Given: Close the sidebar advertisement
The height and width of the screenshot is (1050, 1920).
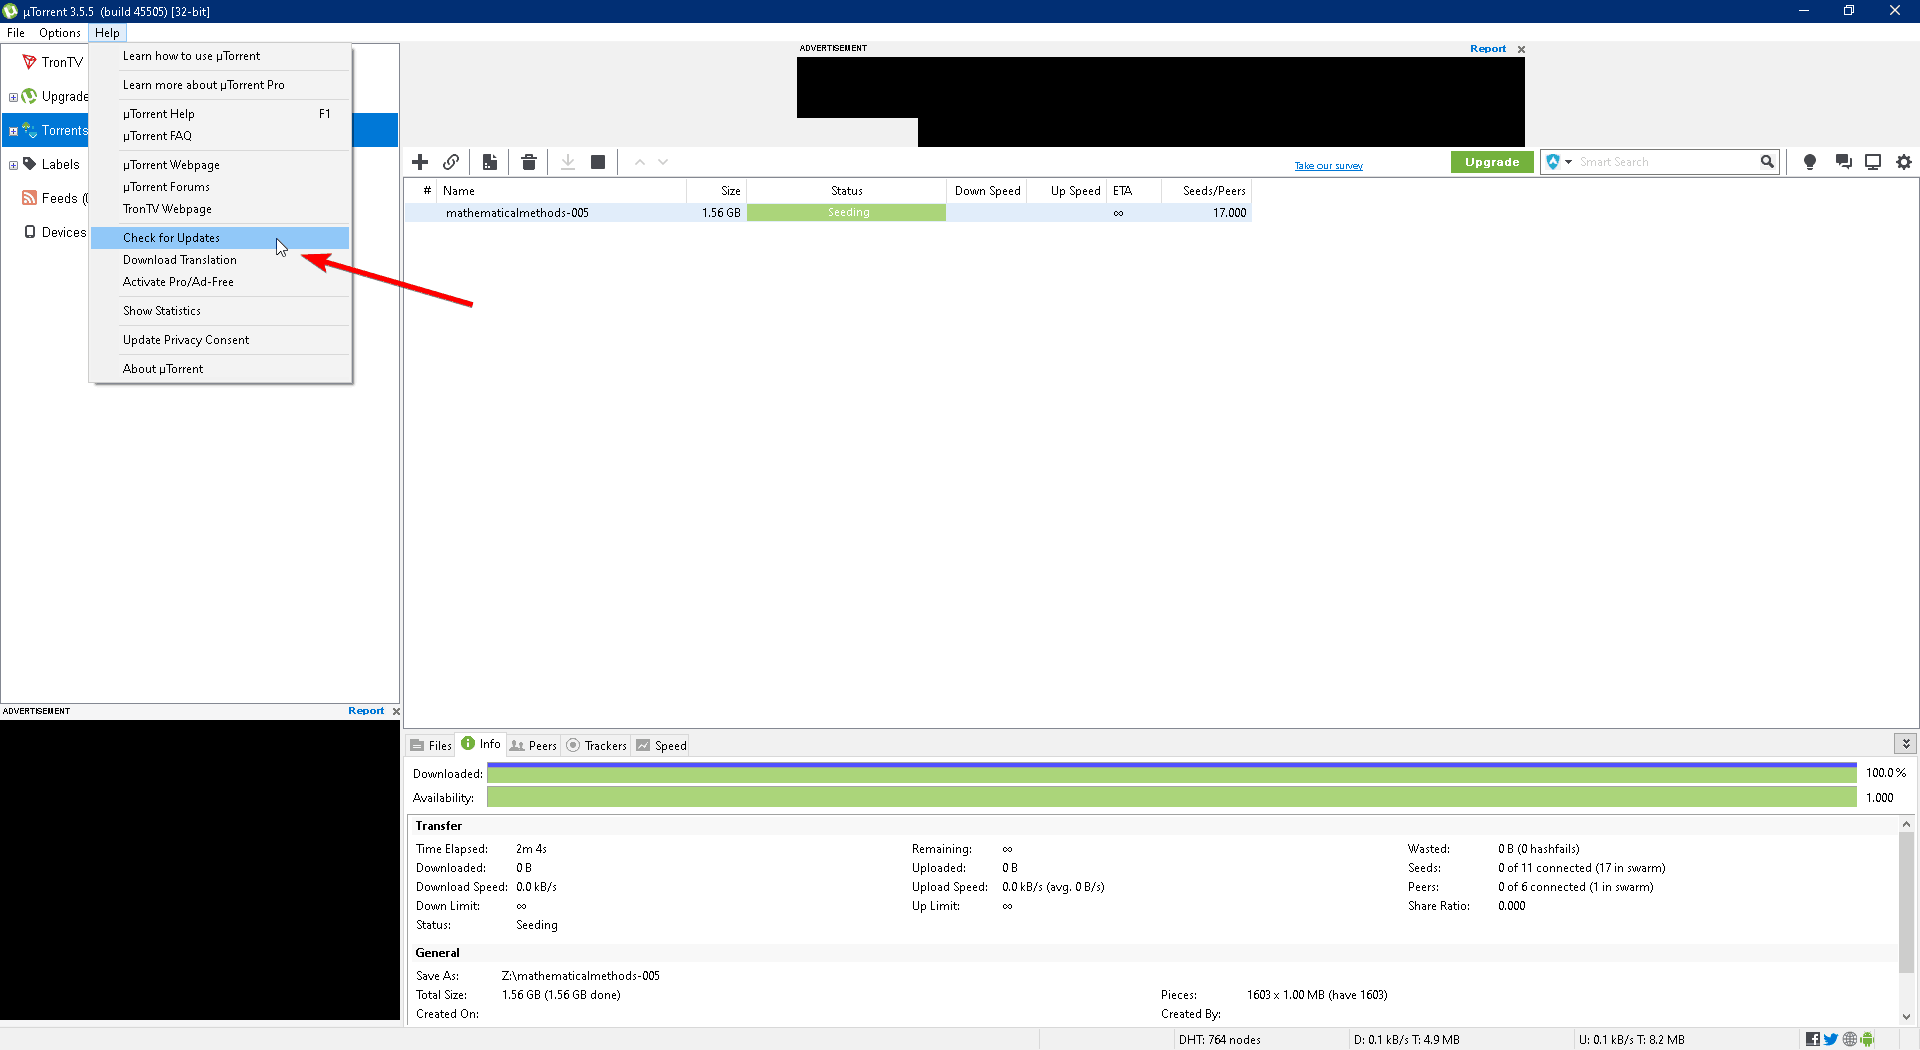Looking at the screenshot, I should coord(396,711).
